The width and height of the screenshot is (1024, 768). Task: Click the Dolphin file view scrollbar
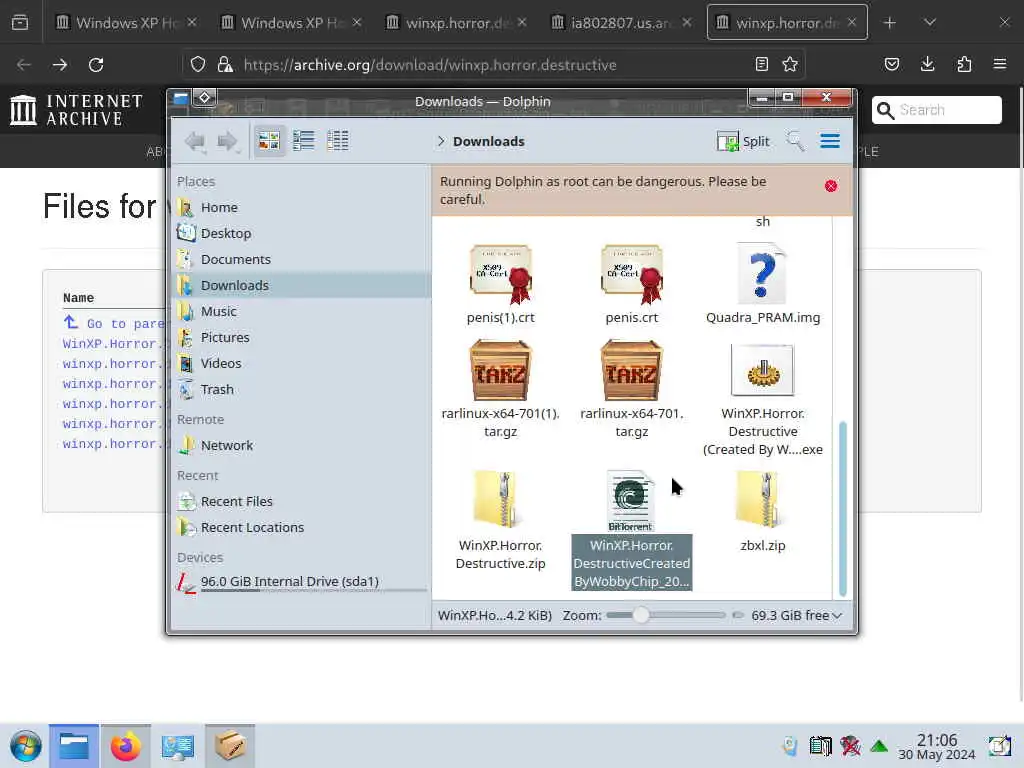pyautogui.click(x=842, y=508)
